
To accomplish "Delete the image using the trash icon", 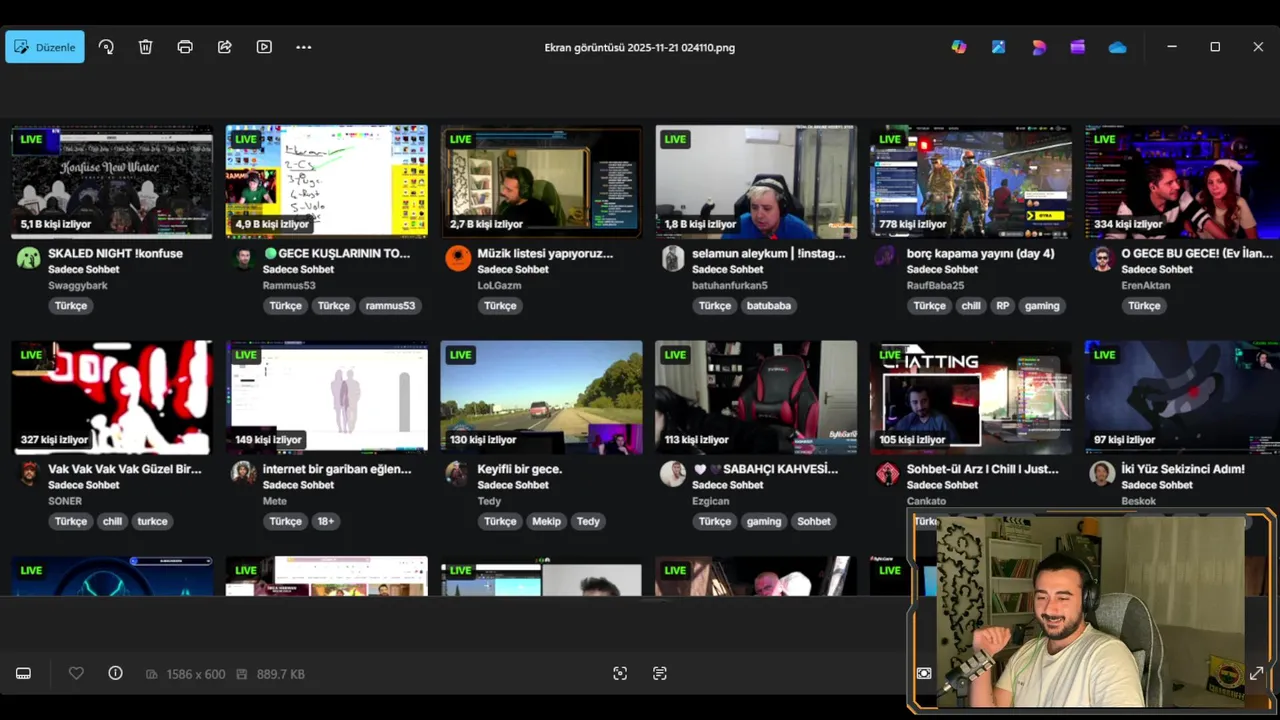I will (x=145, y=47).
